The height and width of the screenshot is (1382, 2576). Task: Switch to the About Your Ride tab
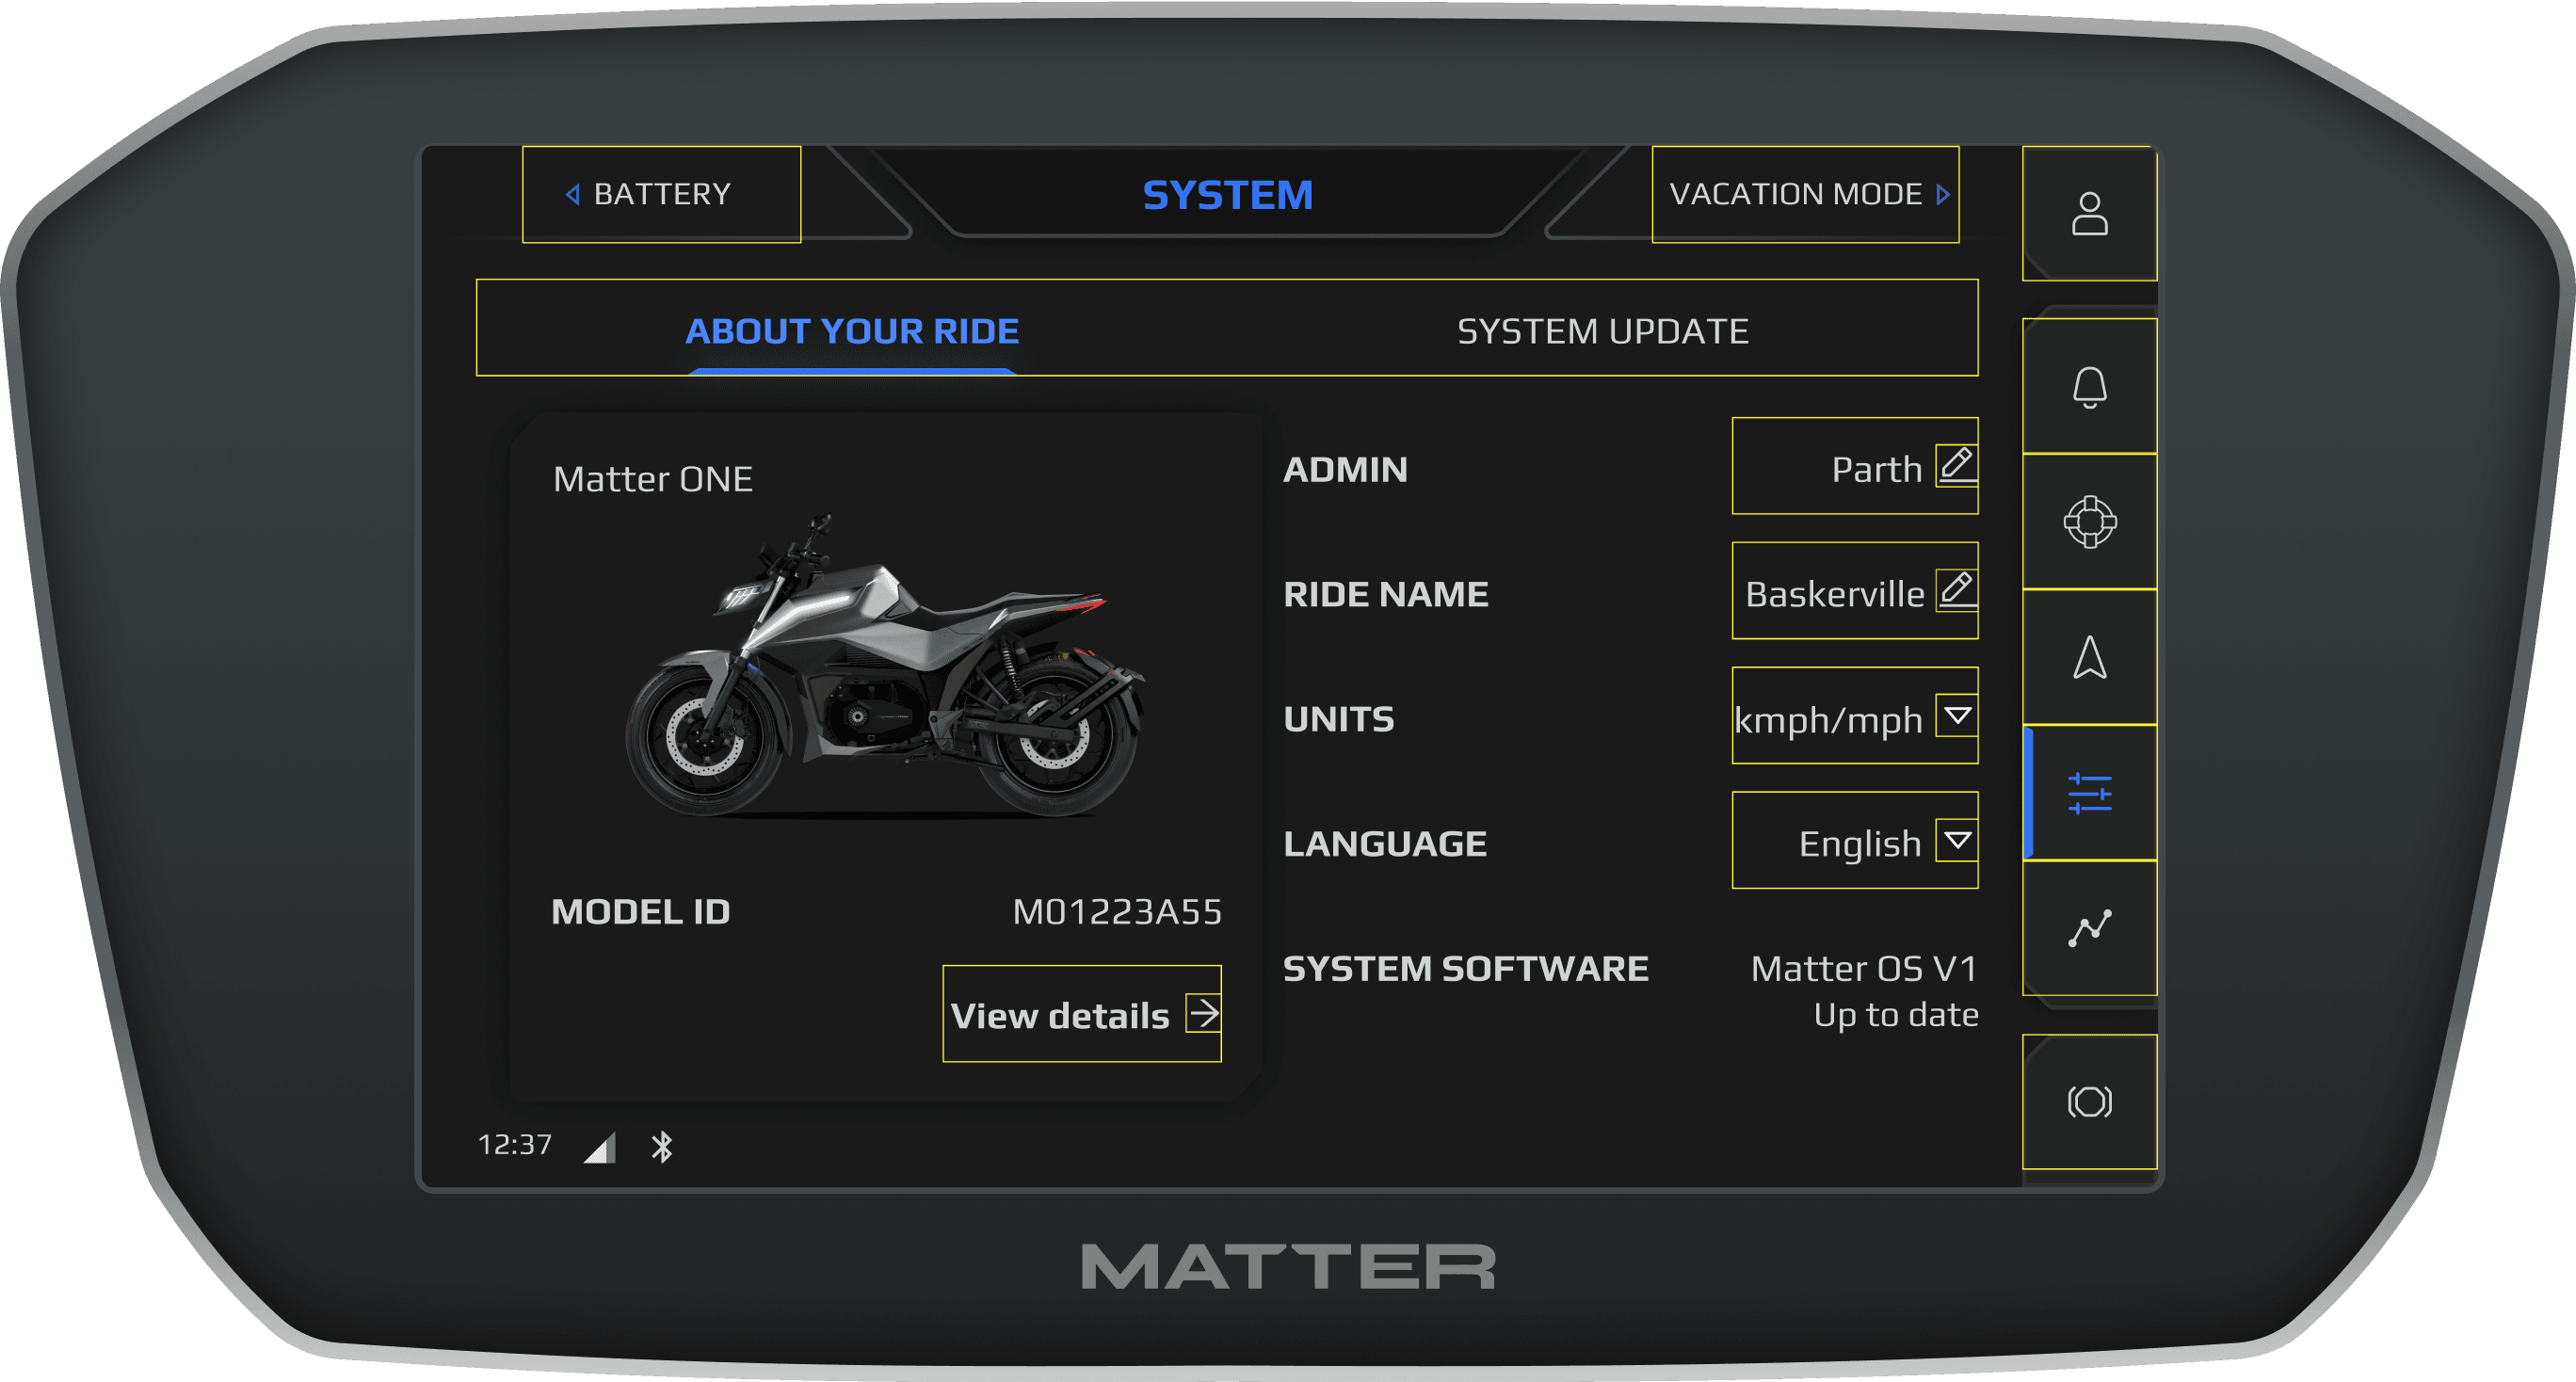point(852,330)
